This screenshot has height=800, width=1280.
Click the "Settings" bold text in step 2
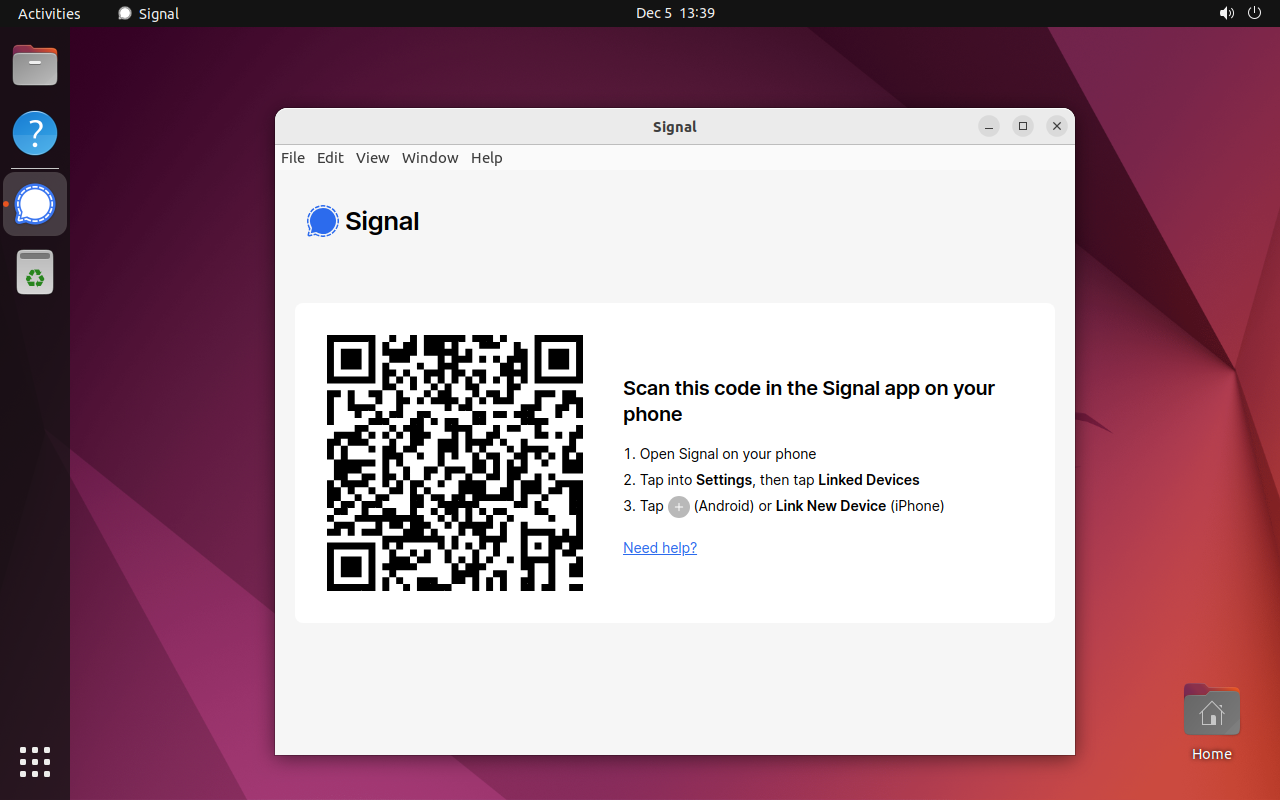click(724, 480)
